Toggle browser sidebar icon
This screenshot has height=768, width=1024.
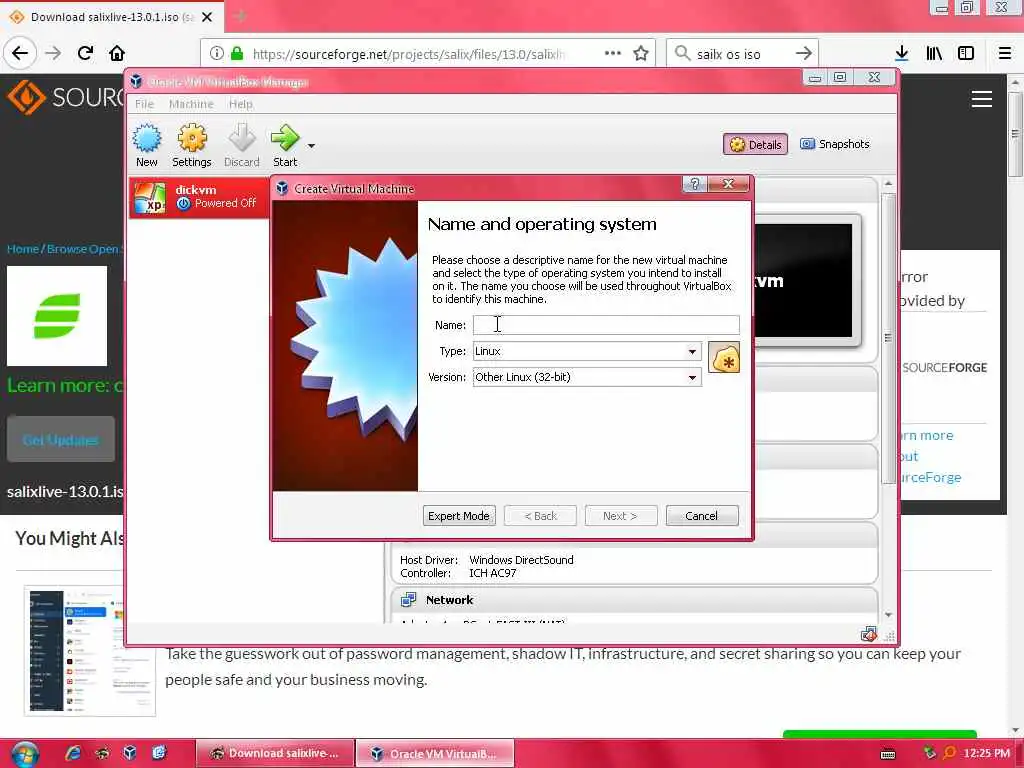tap(966, 54)
